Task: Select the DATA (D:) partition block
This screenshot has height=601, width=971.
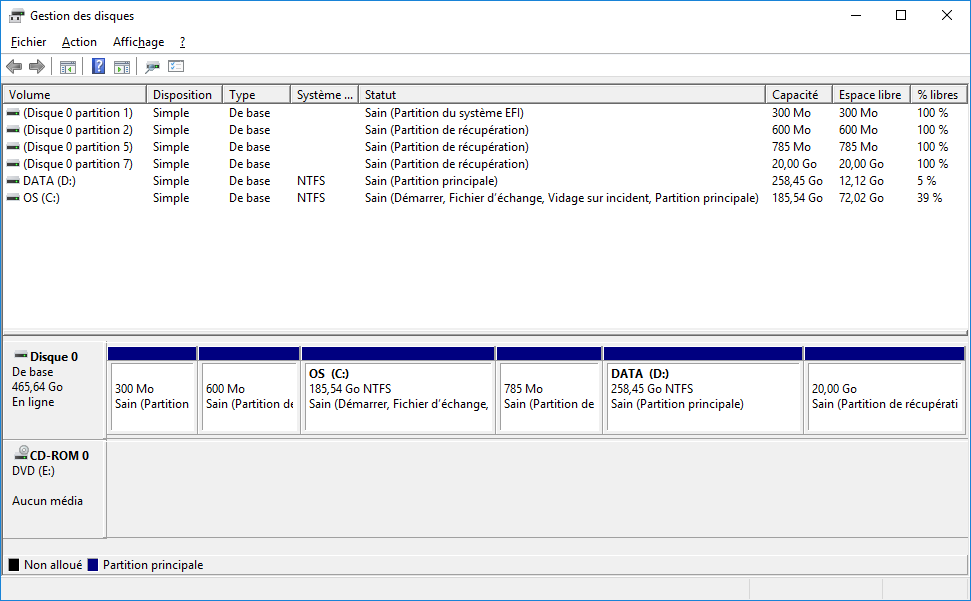Action: [x=703, y=391]
